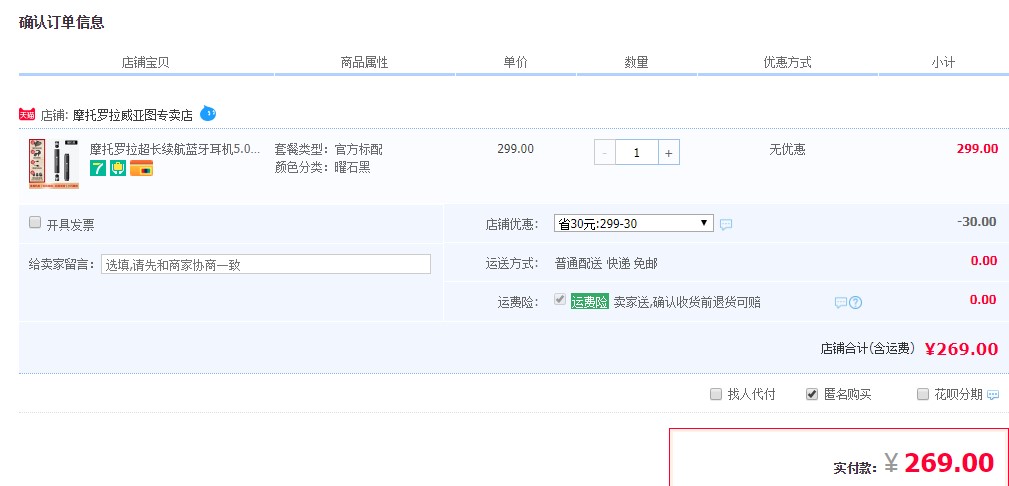Click the green 7-day return icon
Viewport: 1009px width, 486px height.
pyautogui.click(x=98, y=168)
